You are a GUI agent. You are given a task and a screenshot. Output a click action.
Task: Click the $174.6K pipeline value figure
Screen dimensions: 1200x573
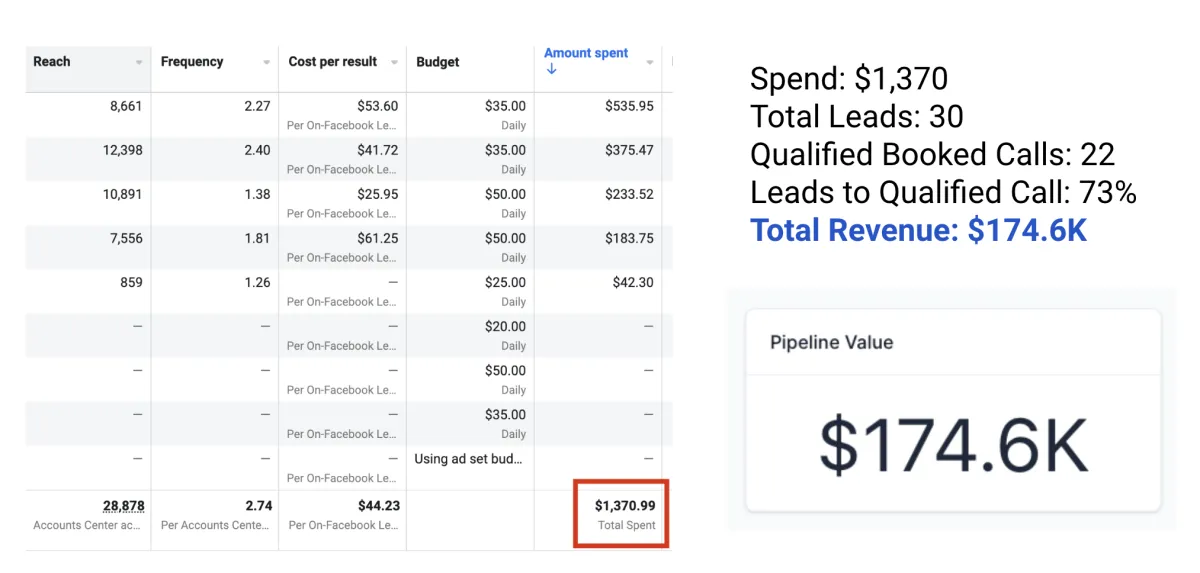coord(953,445)
